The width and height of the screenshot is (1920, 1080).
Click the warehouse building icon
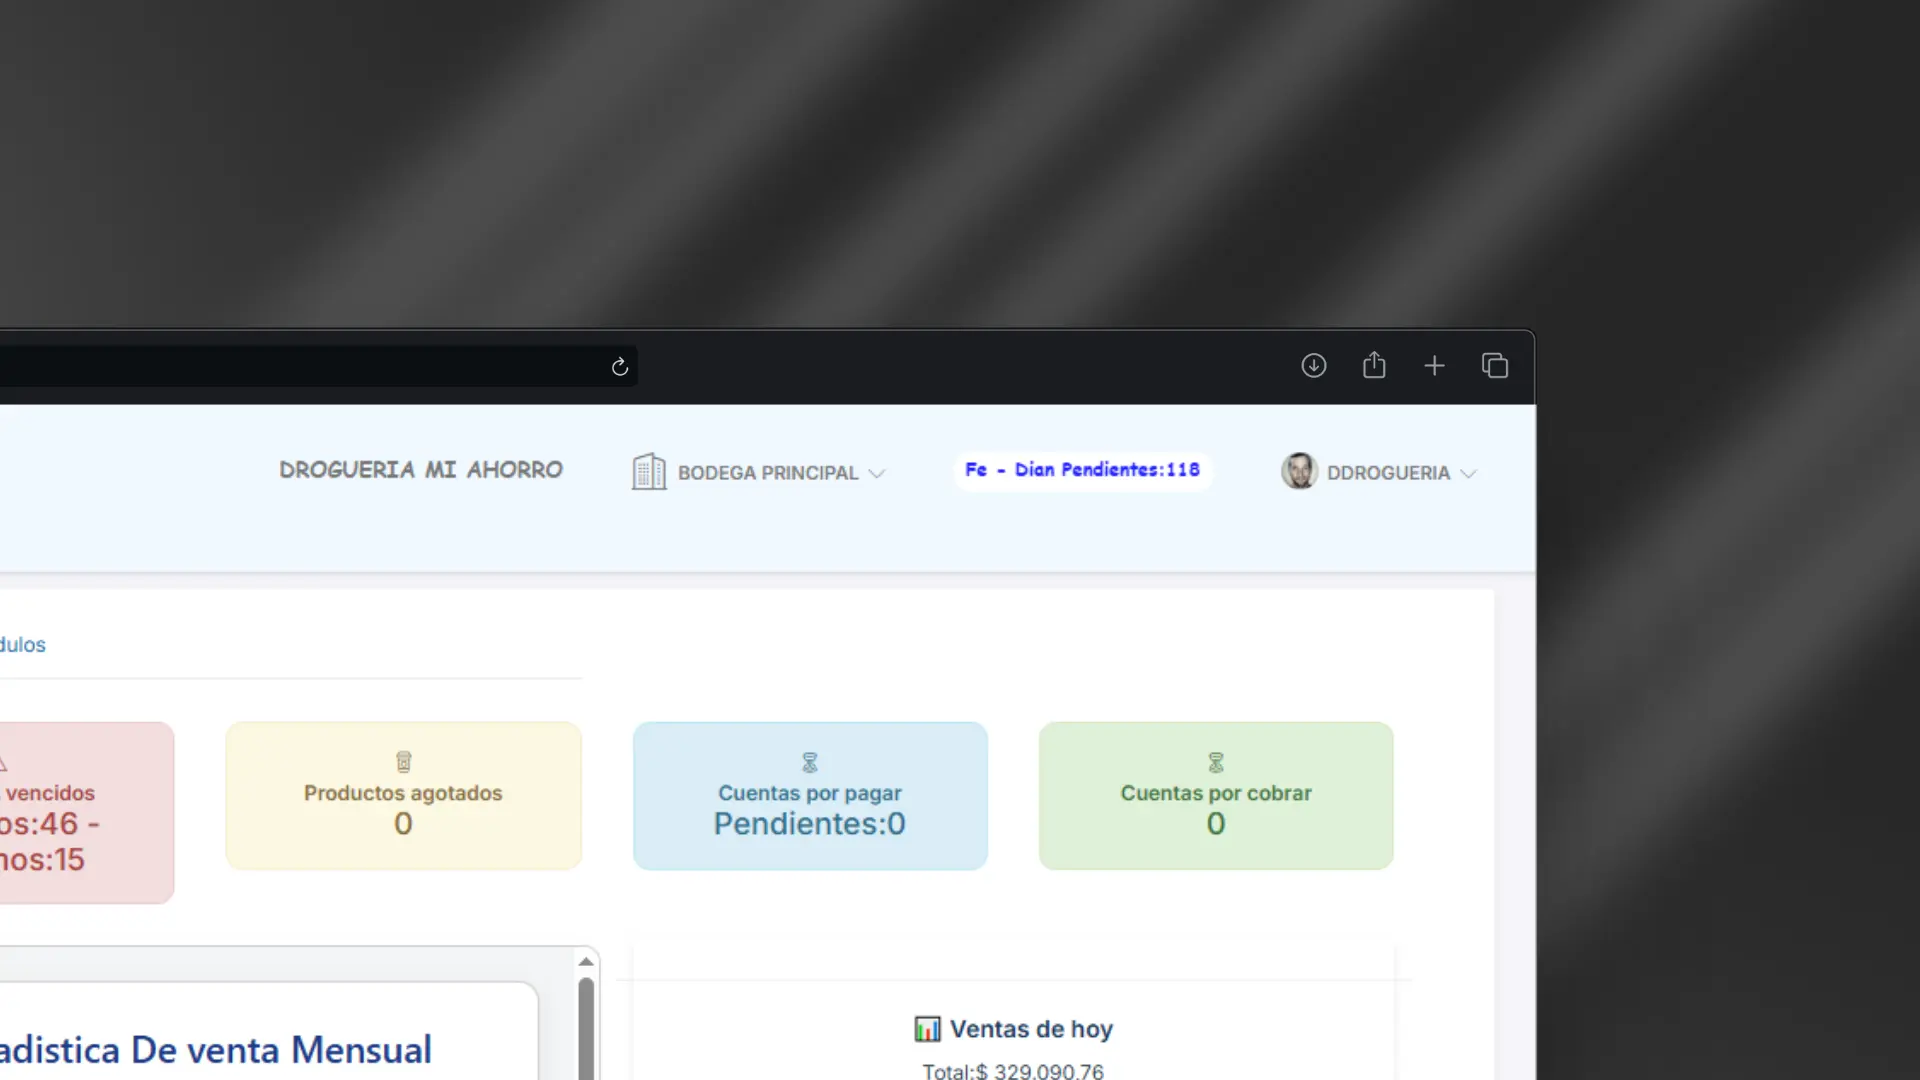648,472
